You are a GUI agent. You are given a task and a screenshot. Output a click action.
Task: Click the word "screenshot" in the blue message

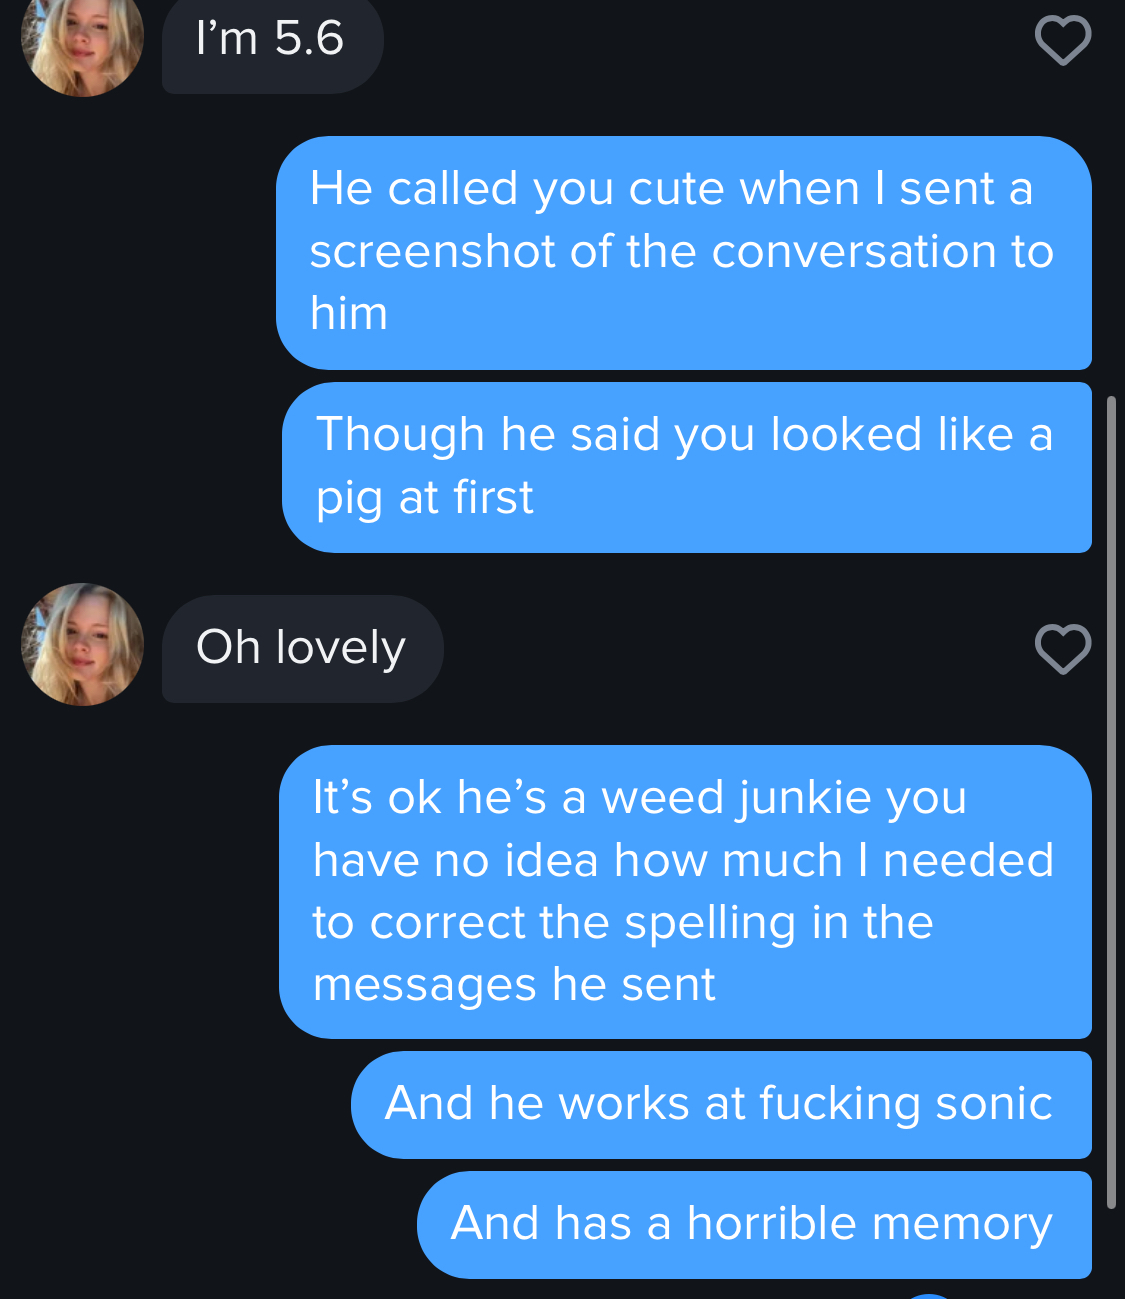432,252
